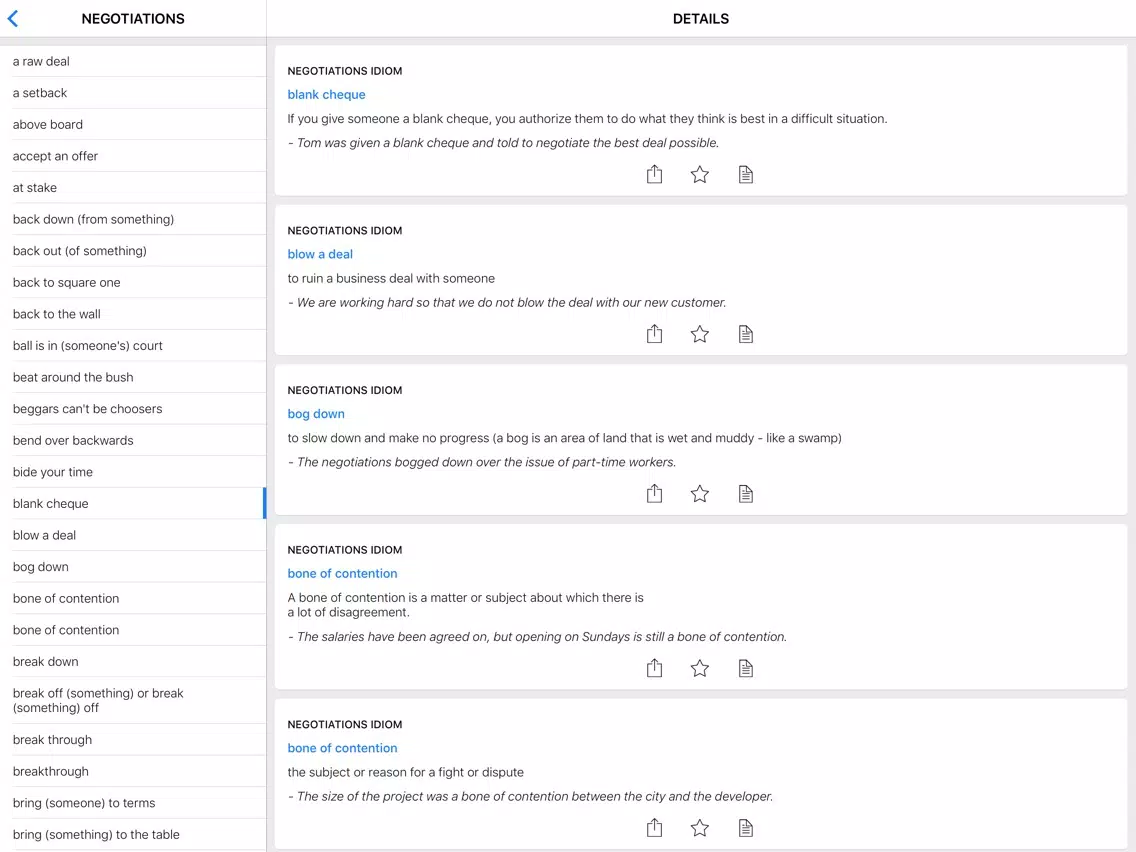Open notes icon for 'blank cheque'
The image size is (1136, 852).
[746, 175]
